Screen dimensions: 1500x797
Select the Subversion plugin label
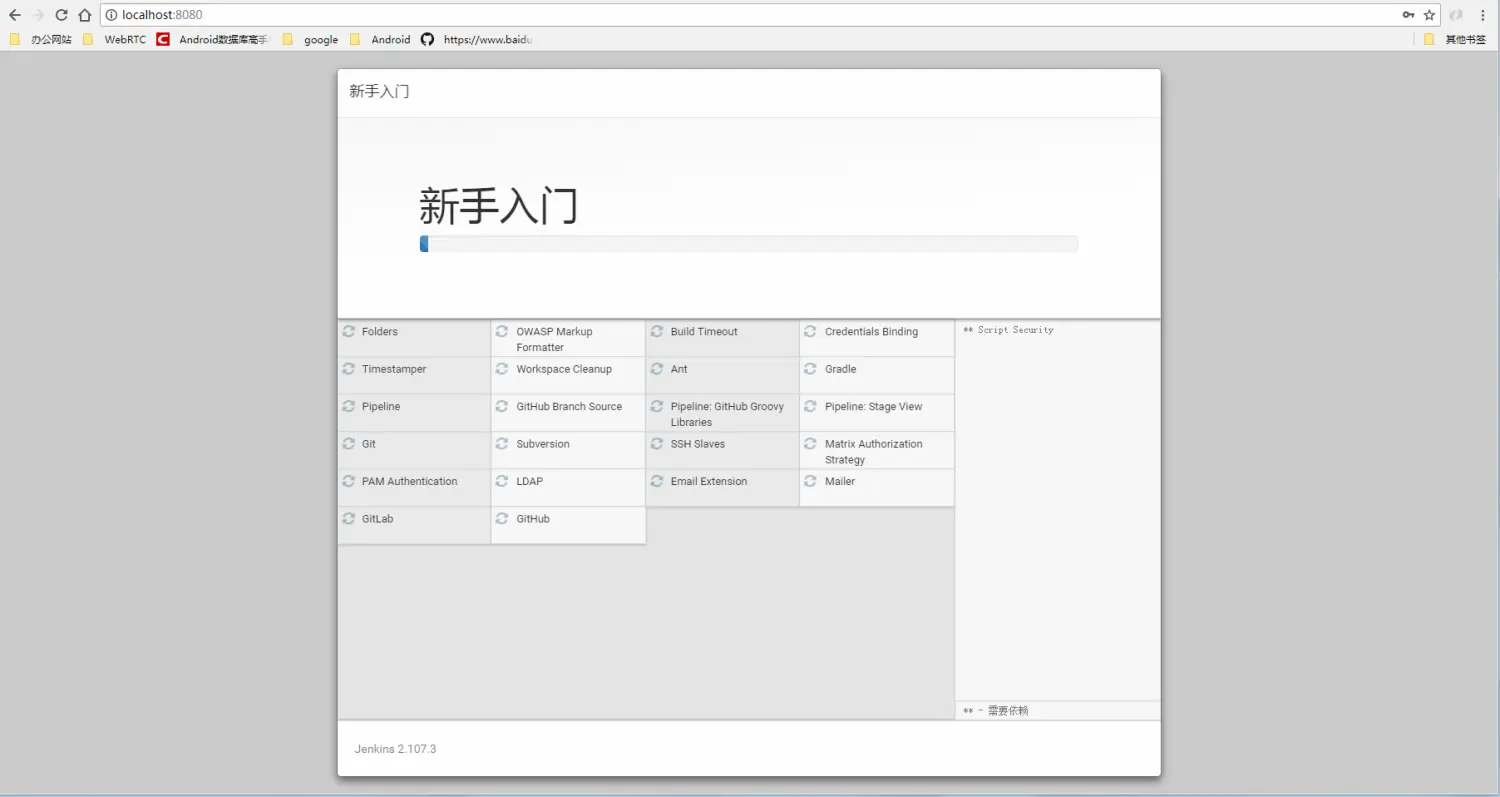point(543,444)
